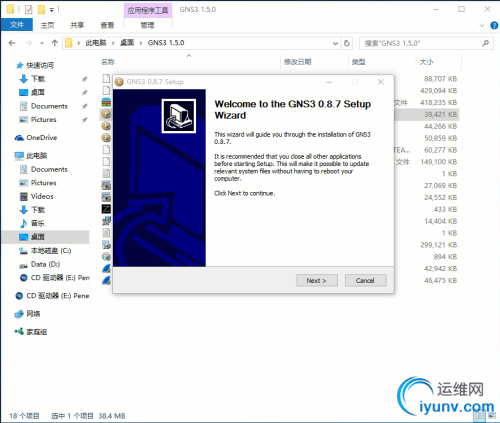This screenshot has height=423, width=500.
Task: Sort by 类型 column header
Action: pos(359,62)
